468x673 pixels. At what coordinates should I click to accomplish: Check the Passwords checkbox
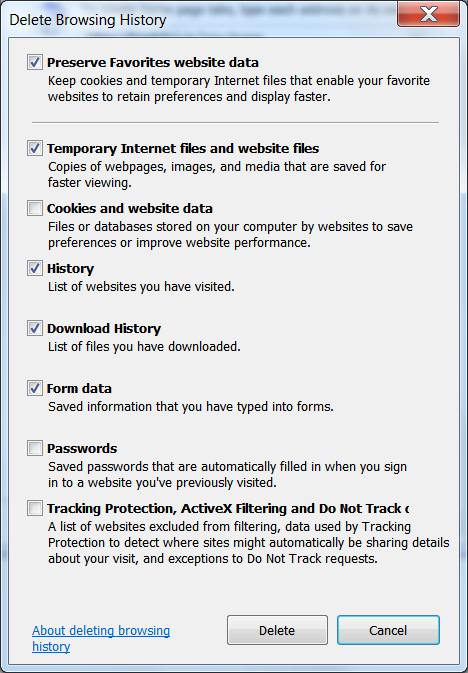point(35,449)
